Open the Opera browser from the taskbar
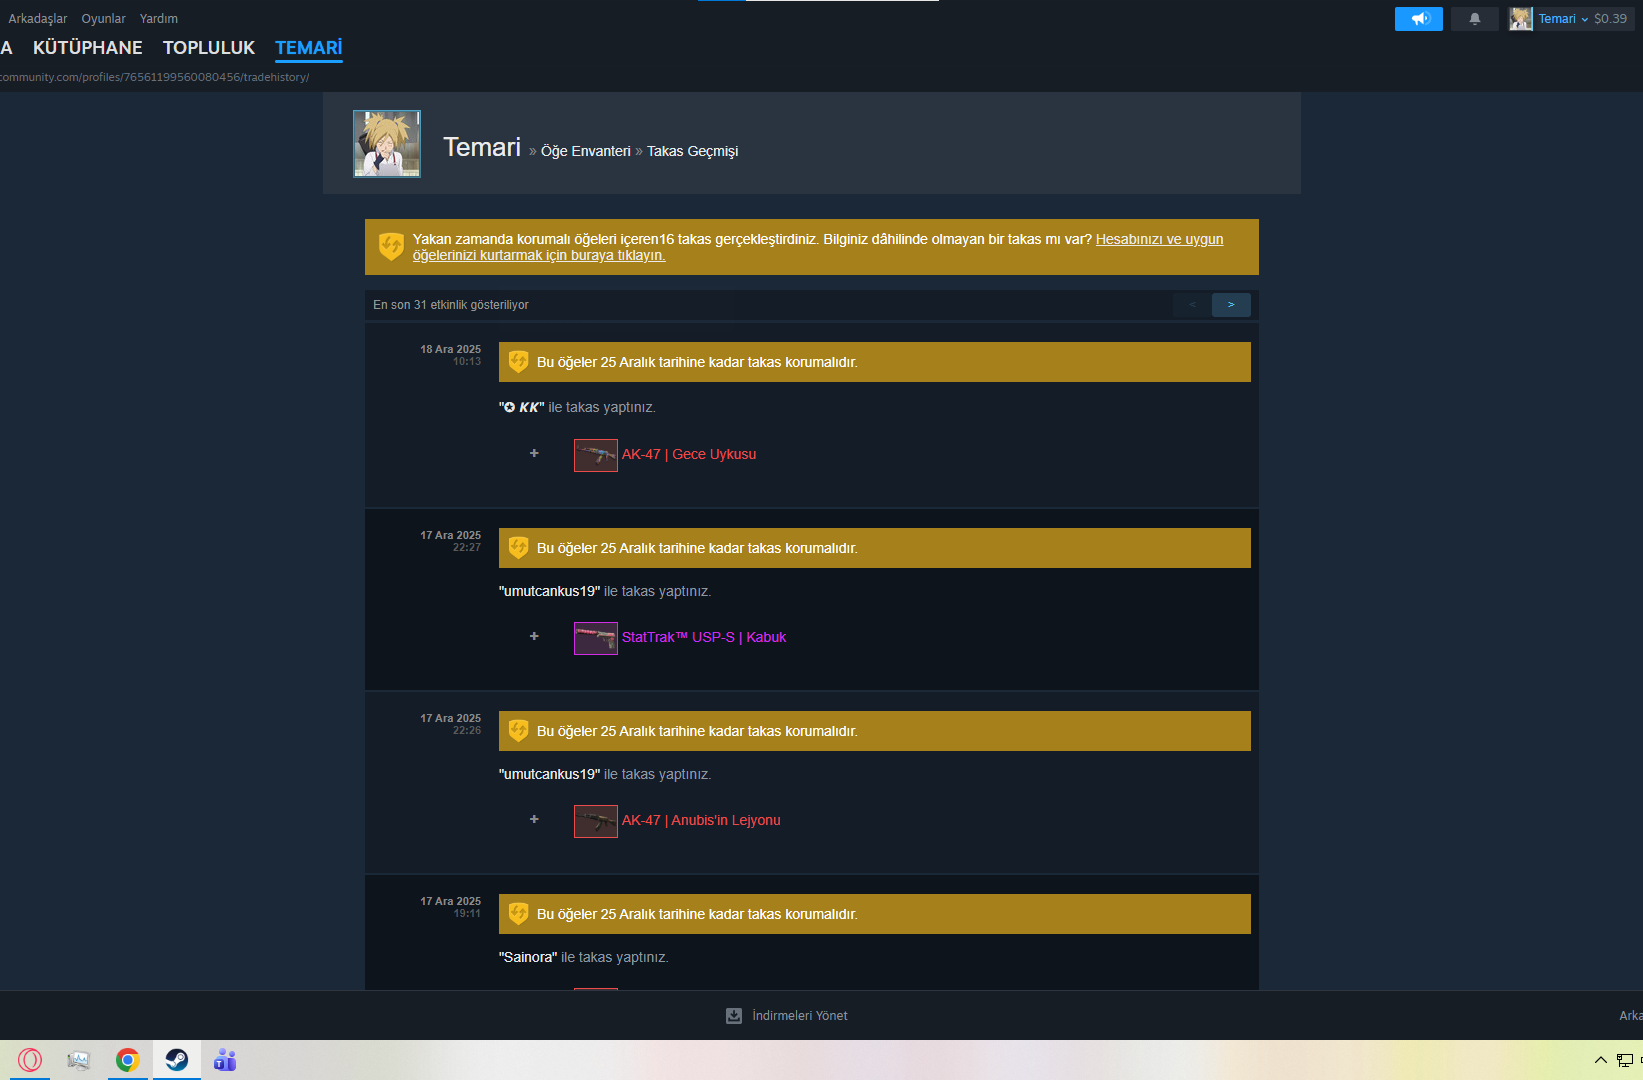Screen dimensions: 1643x1080 (30, 1060)
